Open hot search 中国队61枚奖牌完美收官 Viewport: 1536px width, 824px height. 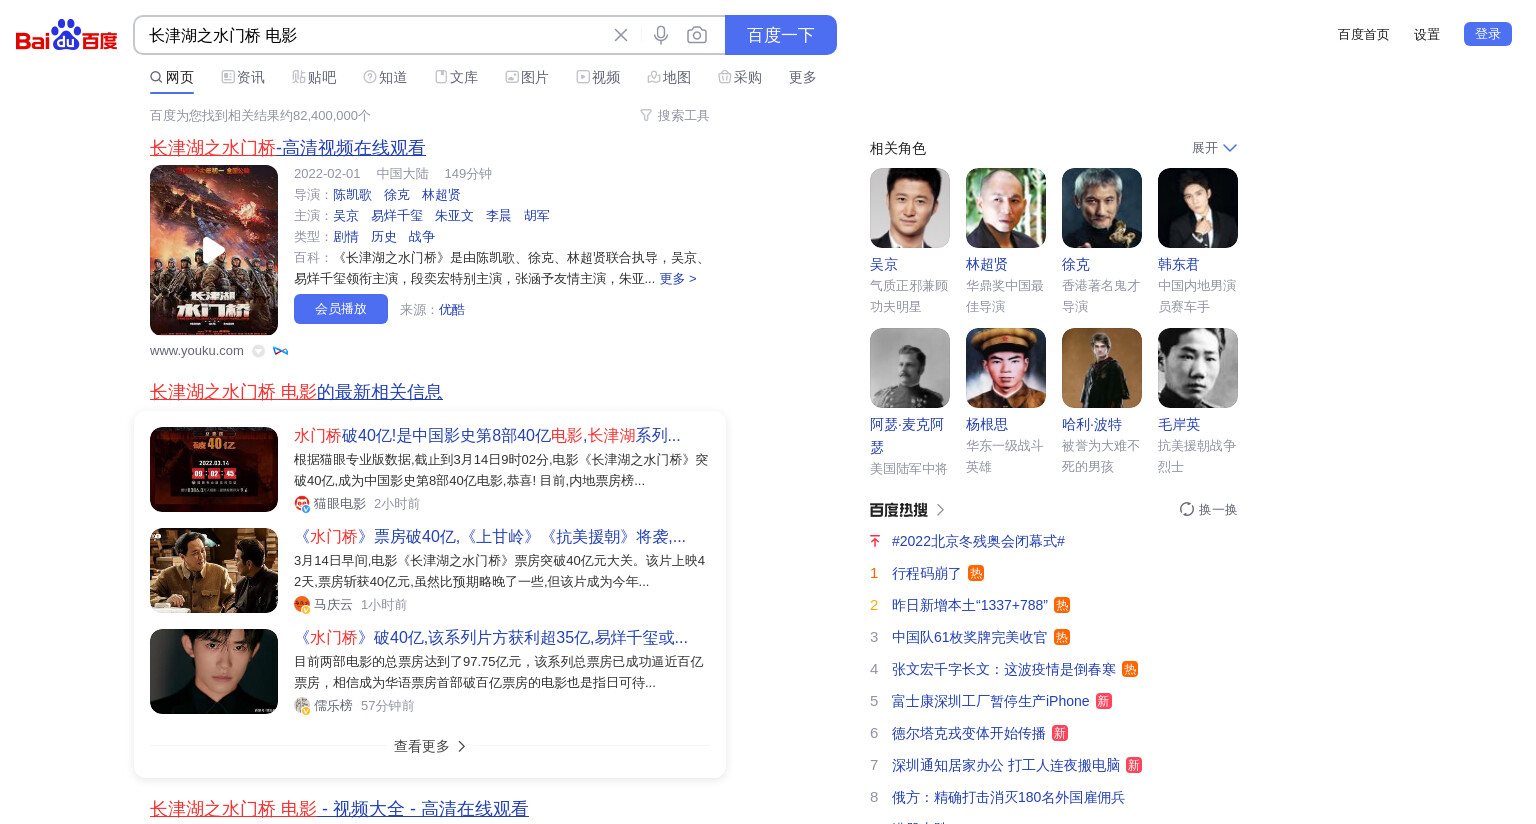pos(969,637)
